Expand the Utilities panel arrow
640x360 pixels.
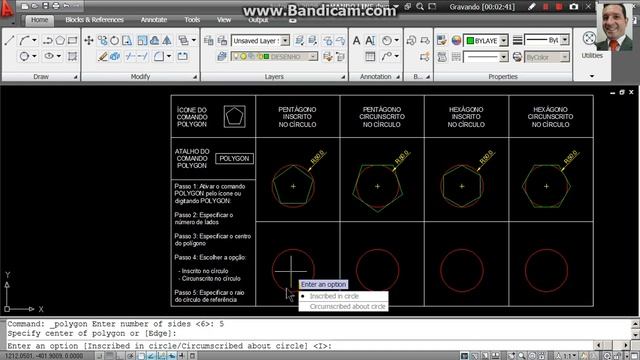point(591,76)
